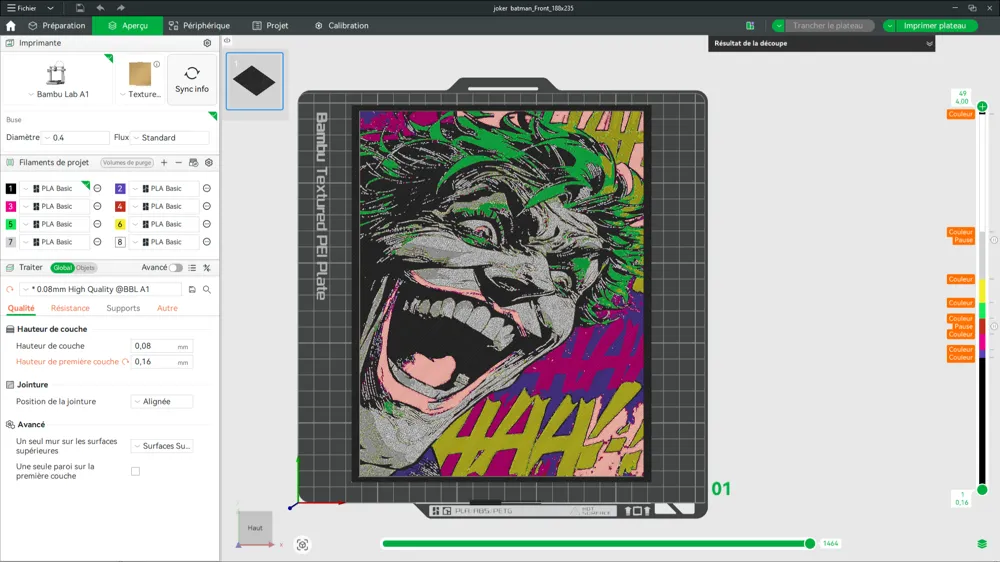Search process settings magnifier icon
Image resolution: width=1000 pixels, height=562 pixels.
point(207,290)
